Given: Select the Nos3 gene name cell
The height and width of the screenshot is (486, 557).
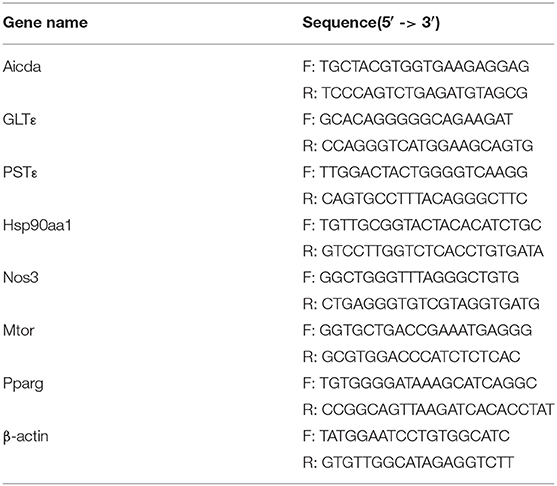Looking at the screenshot, I should pos(21,278).
